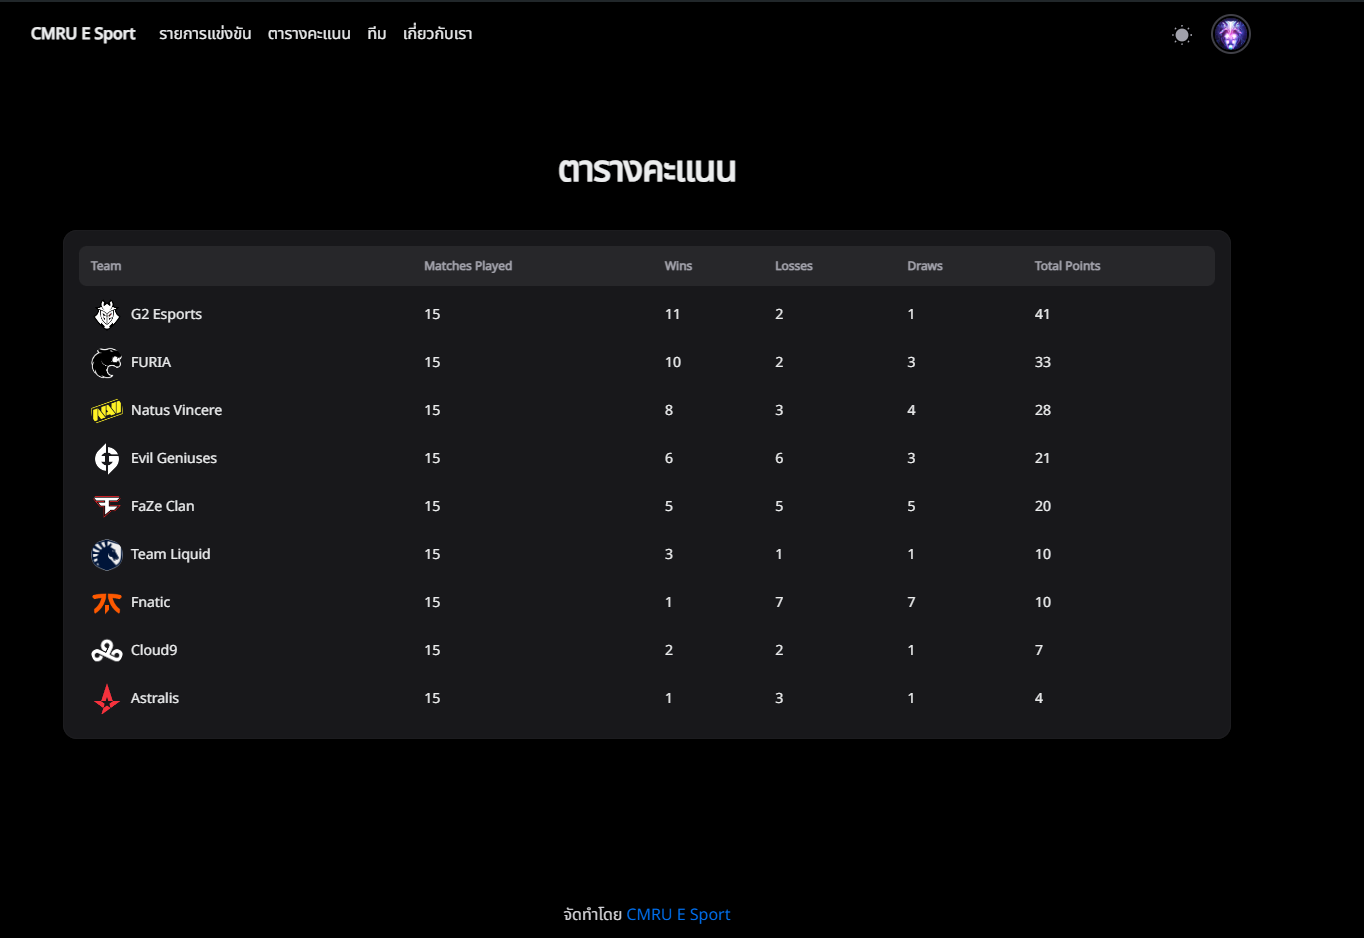Click Astralis total points 4
The width and height of the screenshot is (1364, 938).
[1039, 698]
